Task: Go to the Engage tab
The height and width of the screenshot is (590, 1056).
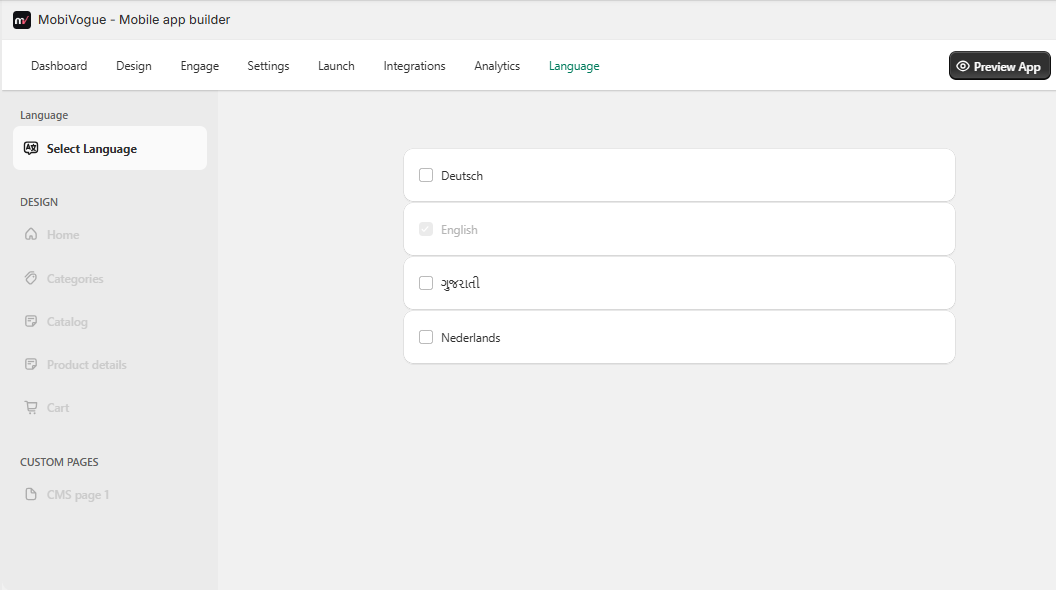Action: click(199, 66)
